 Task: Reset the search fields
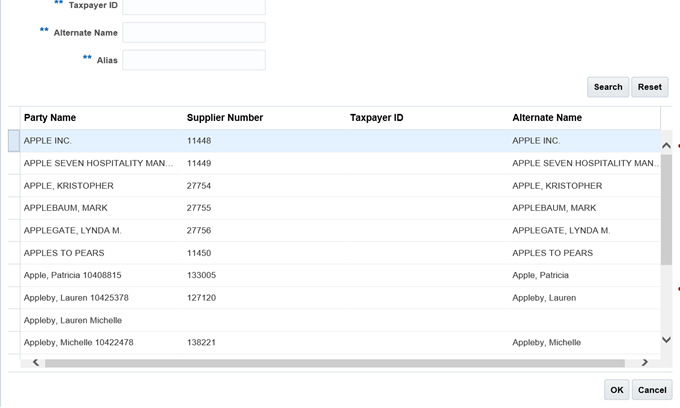coord(649,87)
